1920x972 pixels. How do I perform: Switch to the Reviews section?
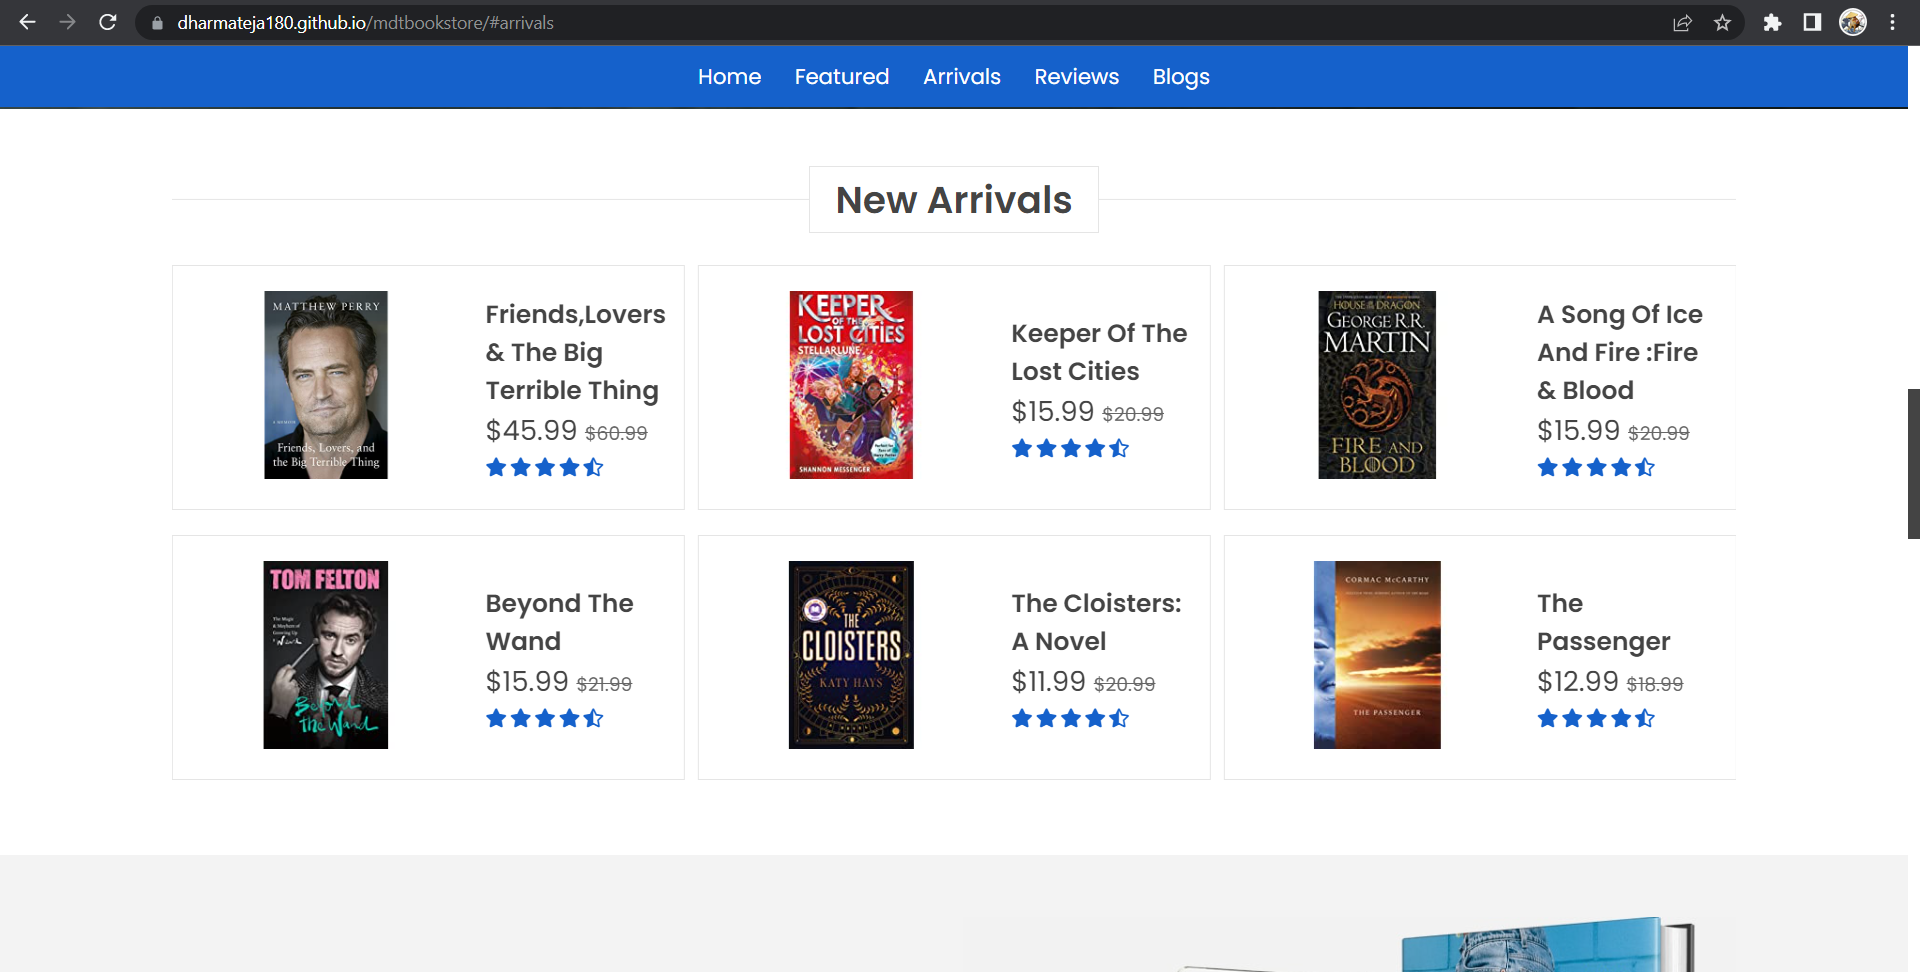[1076, 76]
